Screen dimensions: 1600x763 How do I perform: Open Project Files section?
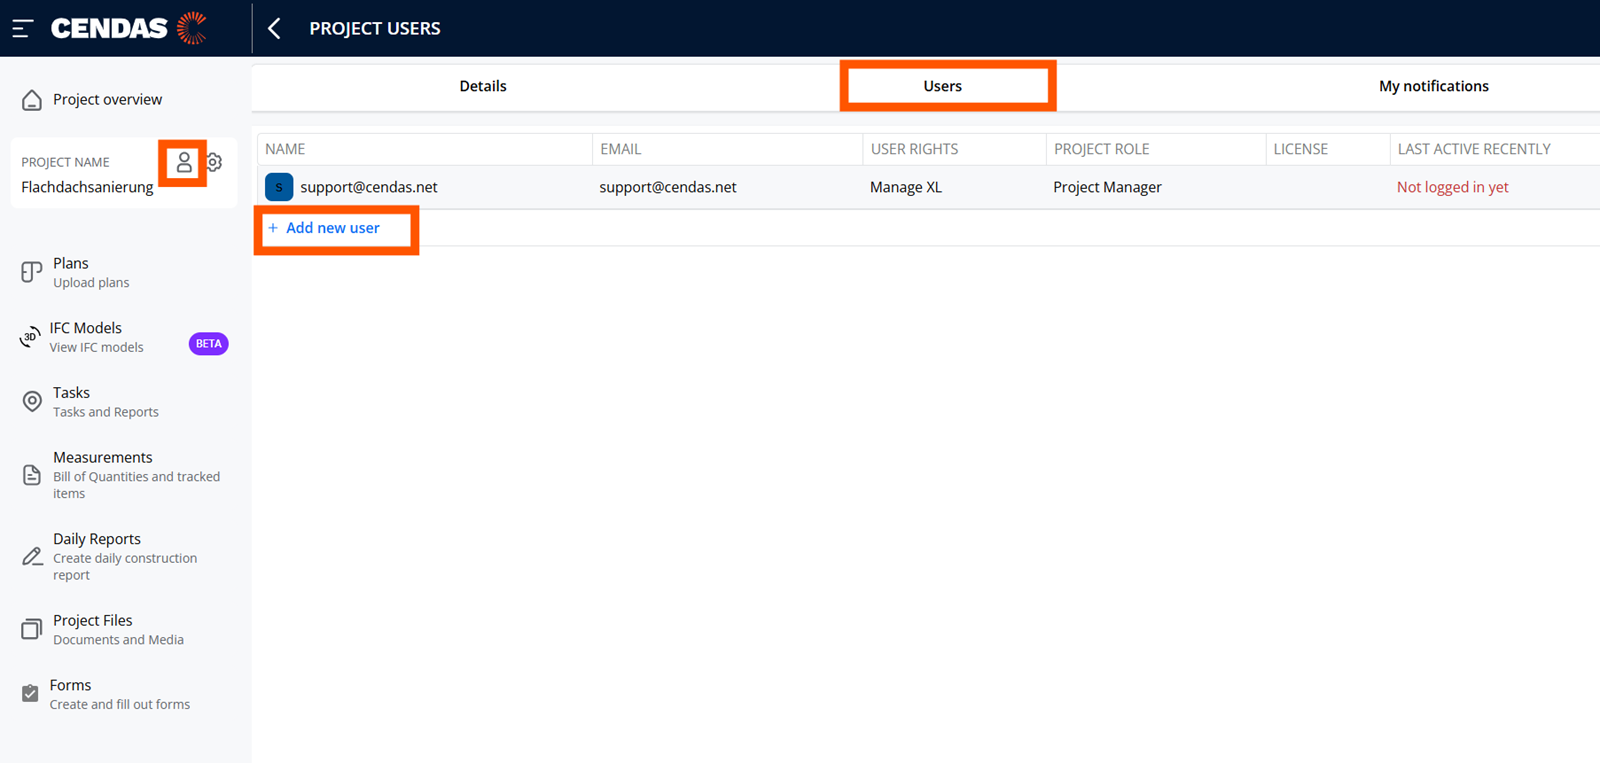[93, 620]
